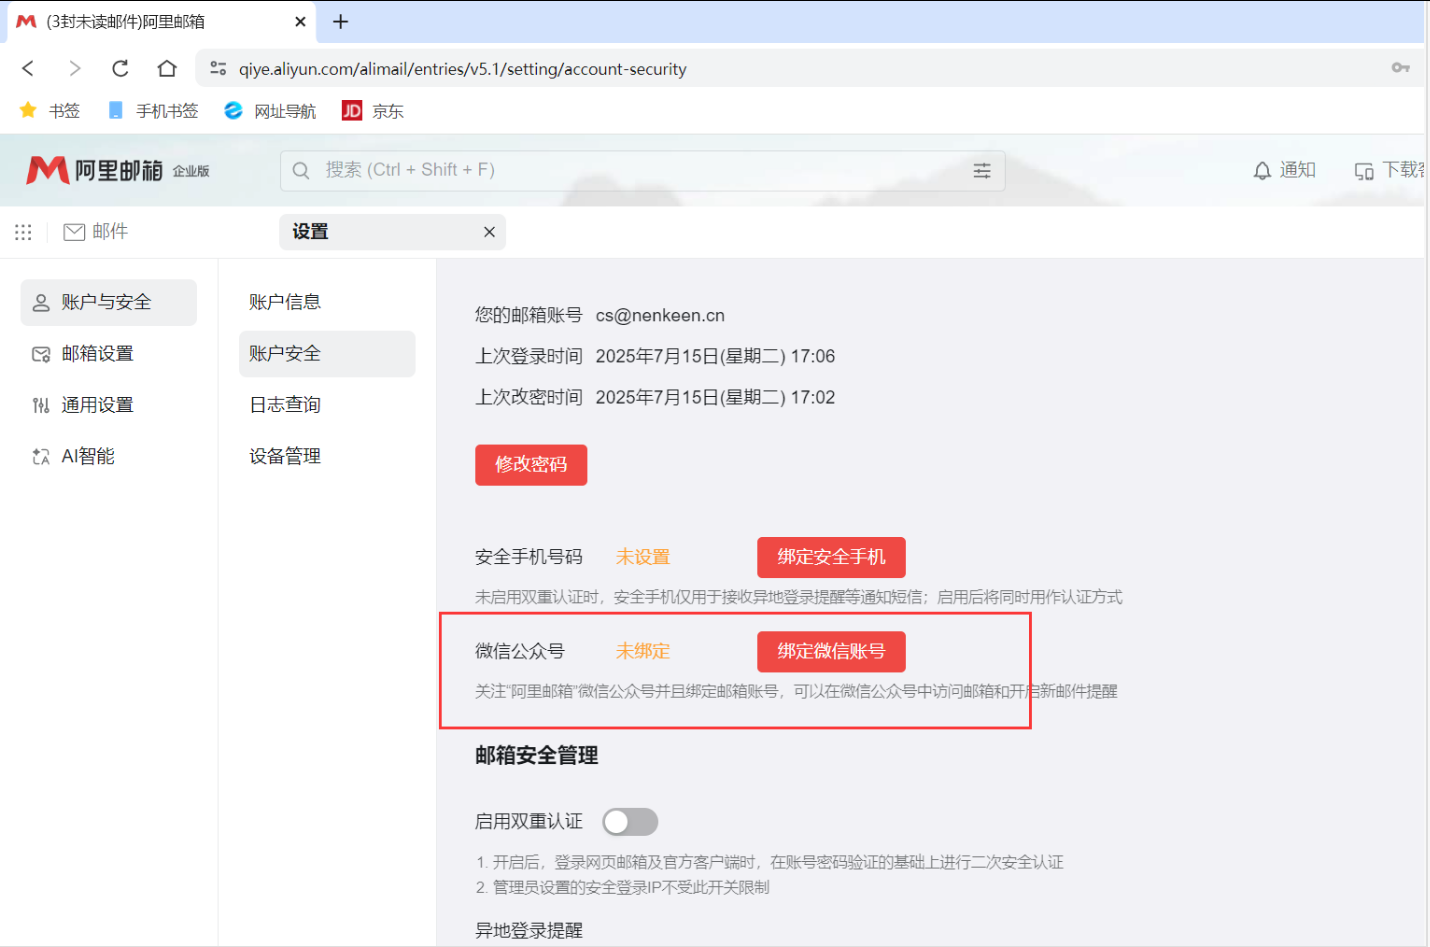Open 网址导航 bookmark
This screenshot has width=1430, height=947.
pyautogui.click(x=270, y=111)
